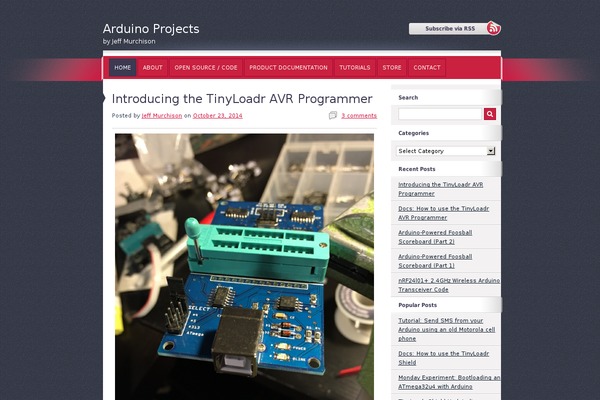Click the Arduino Projects site title
600x400 pixels.
(x=151, y=29)
